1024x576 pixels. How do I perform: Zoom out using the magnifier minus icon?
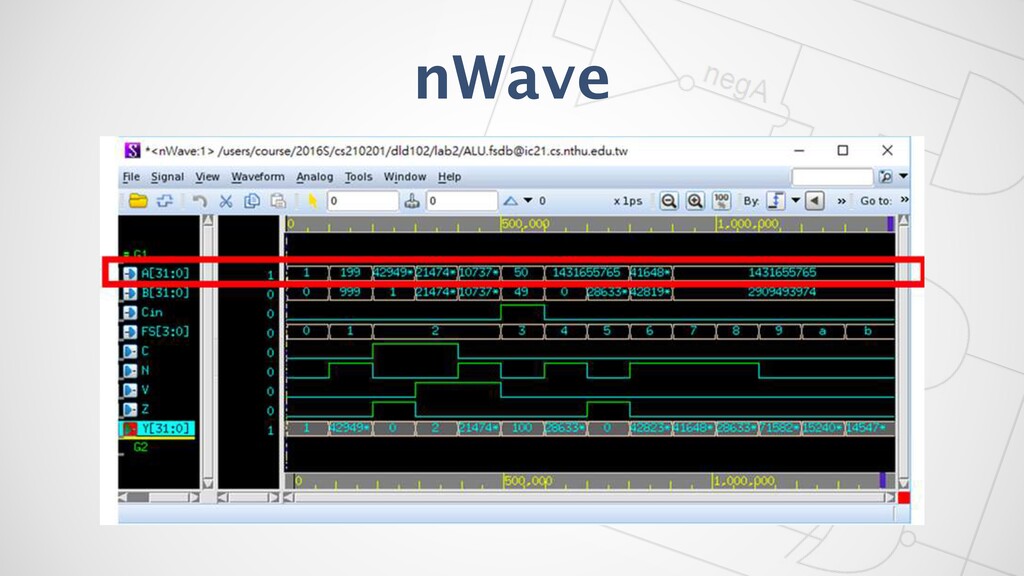(x=668, y=201)
